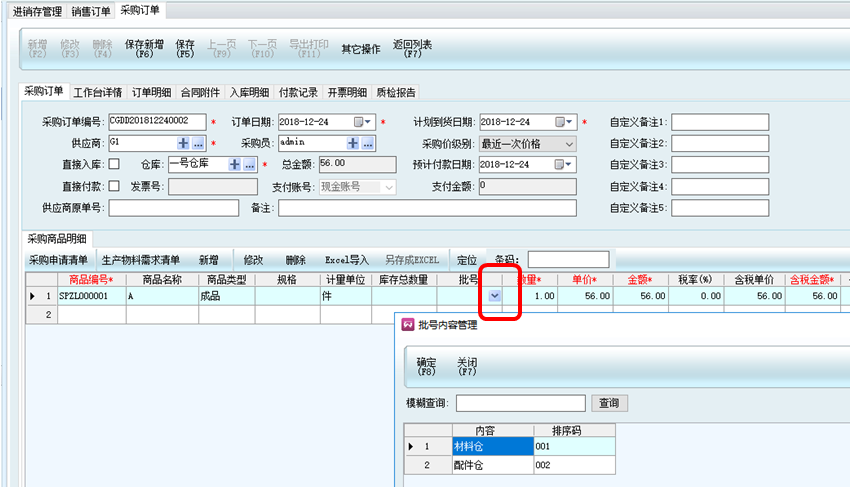Switch to the 入库明细 tab
Screen dimensions: 852x488
point(249,93)
